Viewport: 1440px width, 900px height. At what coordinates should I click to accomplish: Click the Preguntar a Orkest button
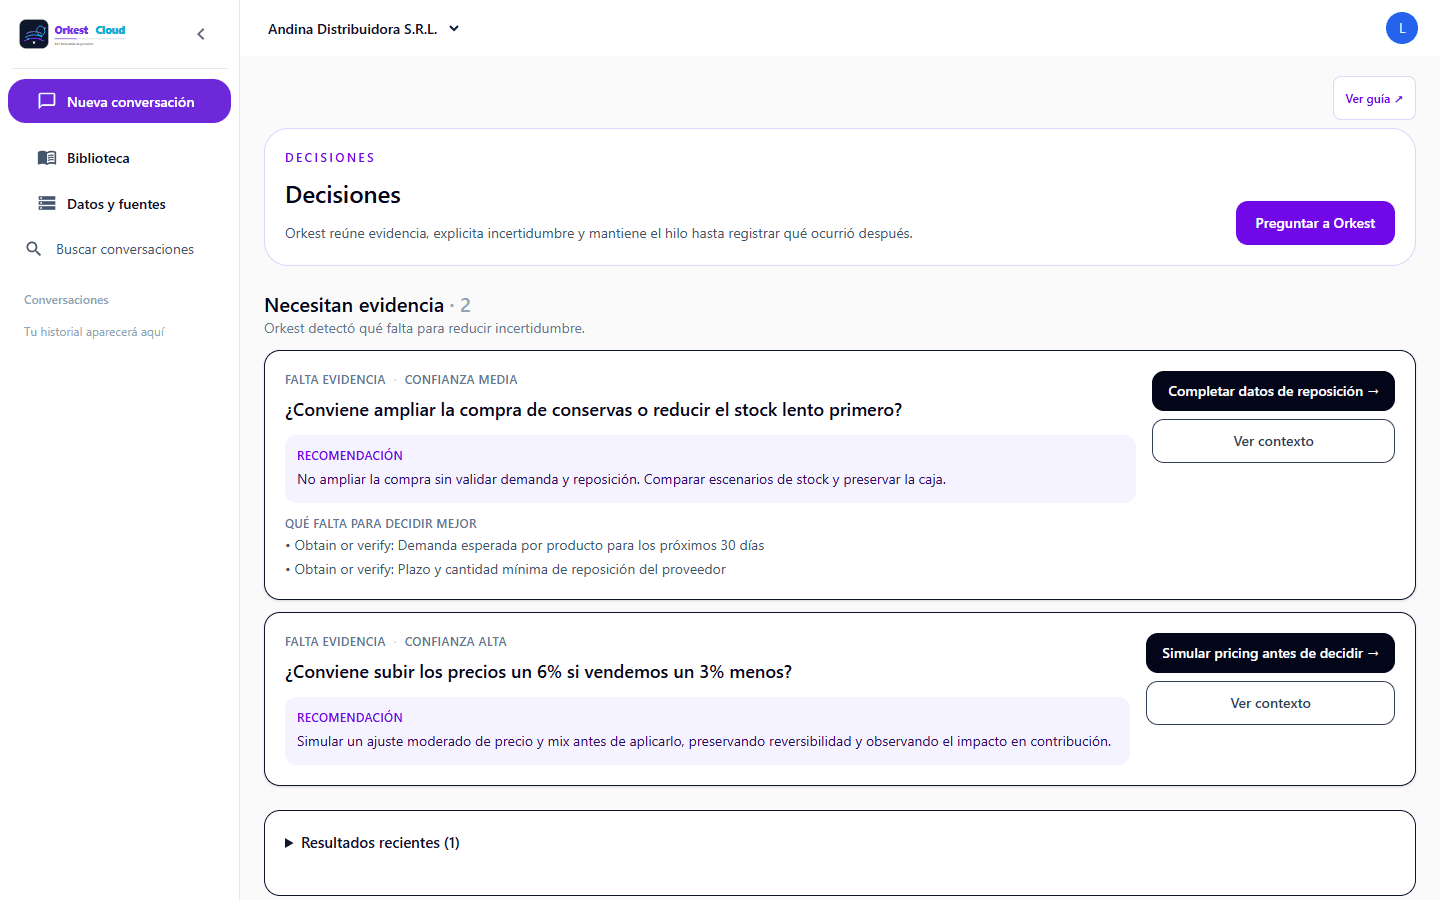click(x=1315, y=223)
